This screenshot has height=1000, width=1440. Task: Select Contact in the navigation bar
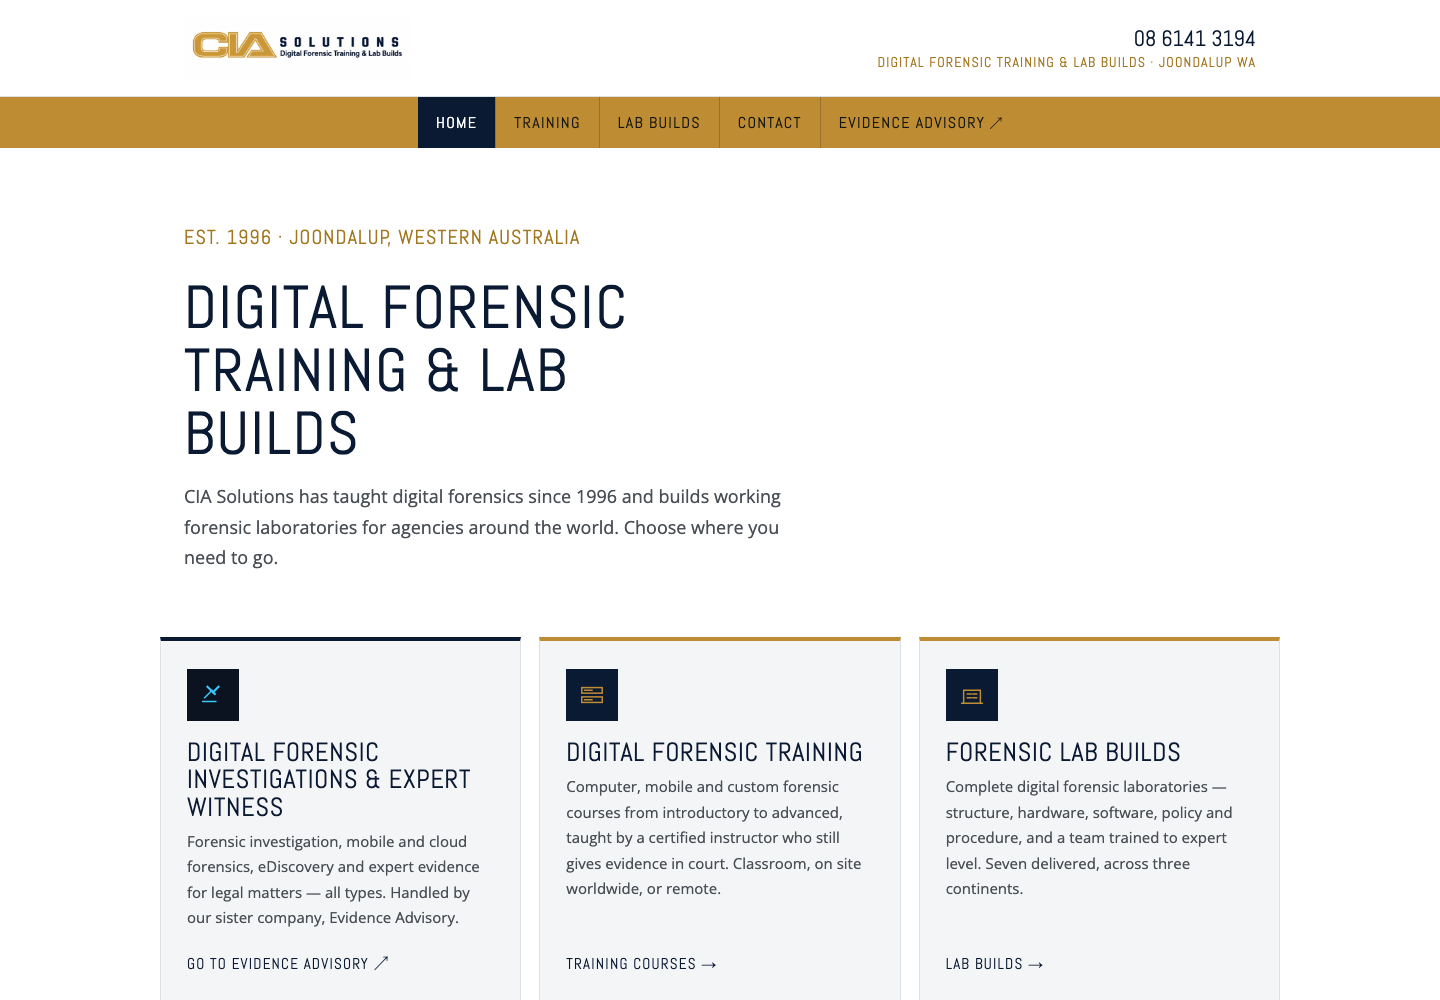pos(770,123)
